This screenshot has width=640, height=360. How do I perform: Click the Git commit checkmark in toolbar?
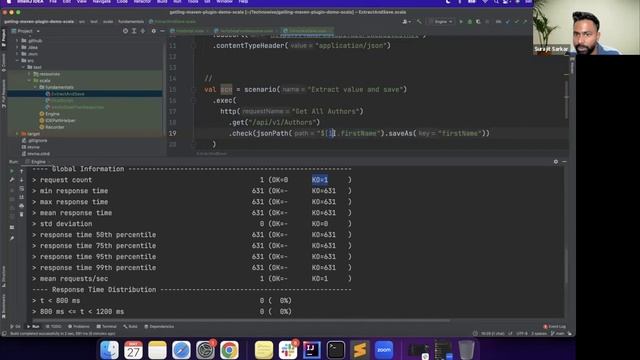pos(517,22)
